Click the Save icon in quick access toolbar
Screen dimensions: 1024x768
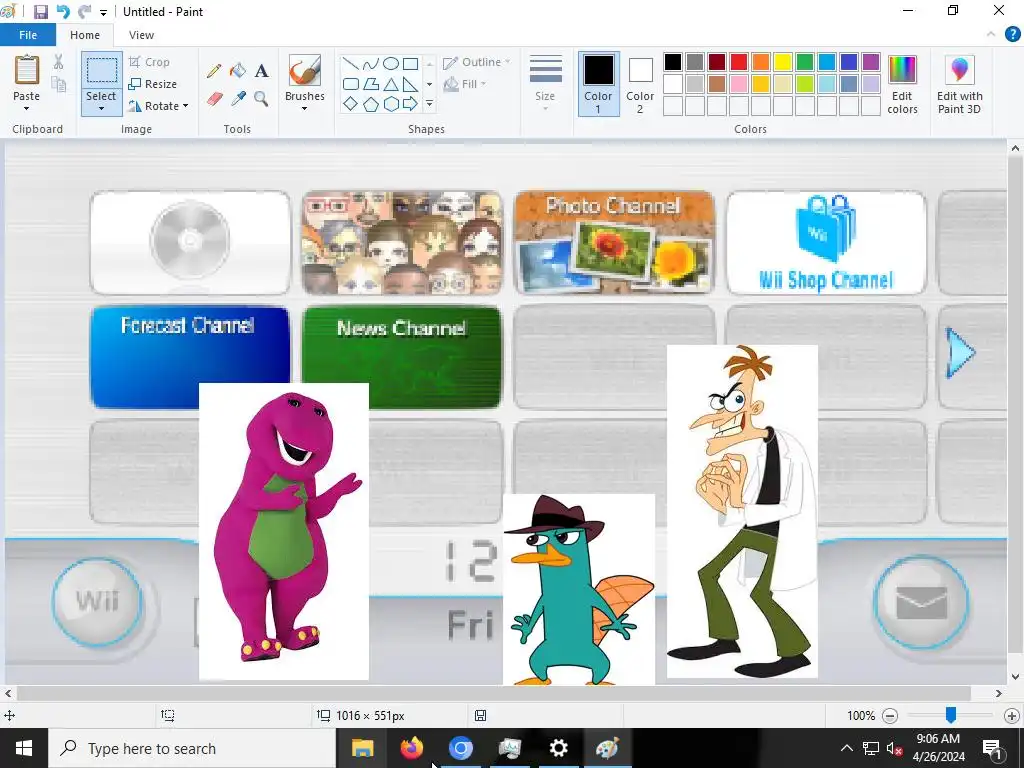(x=40, y=12)
